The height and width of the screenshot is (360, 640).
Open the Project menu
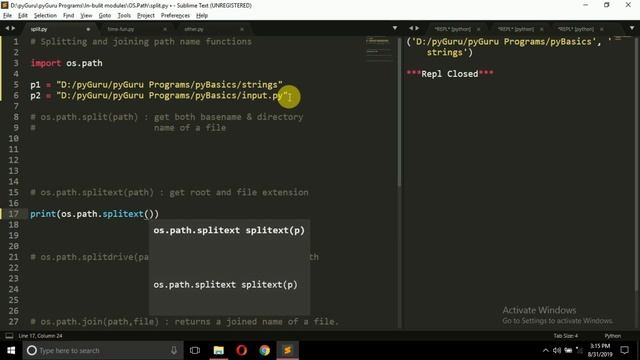tap(146, 16)
